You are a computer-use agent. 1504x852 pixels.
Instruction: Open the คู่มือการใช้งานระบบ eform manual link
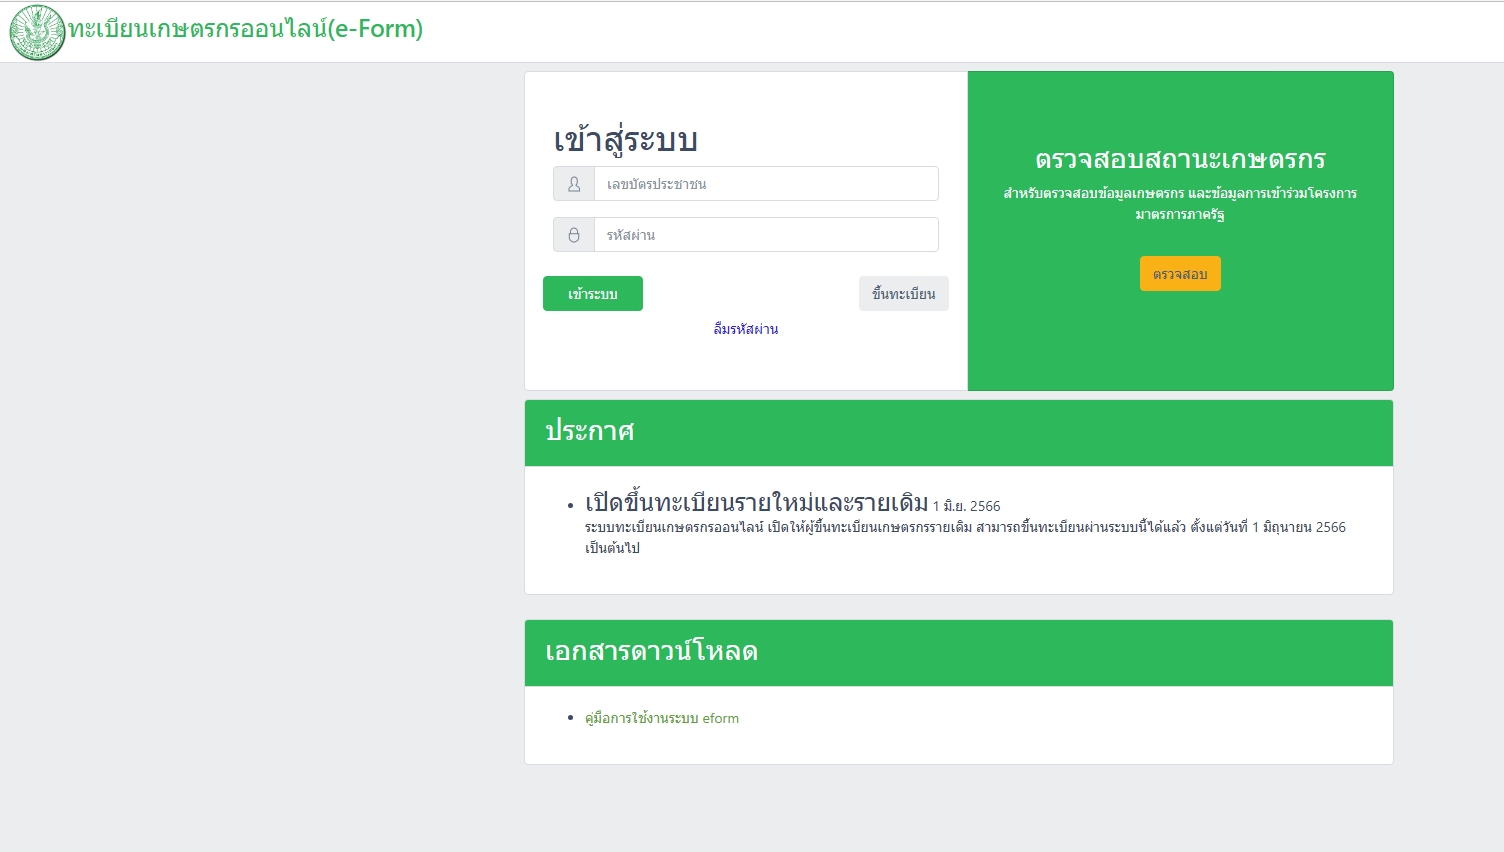tap(662, 718)
